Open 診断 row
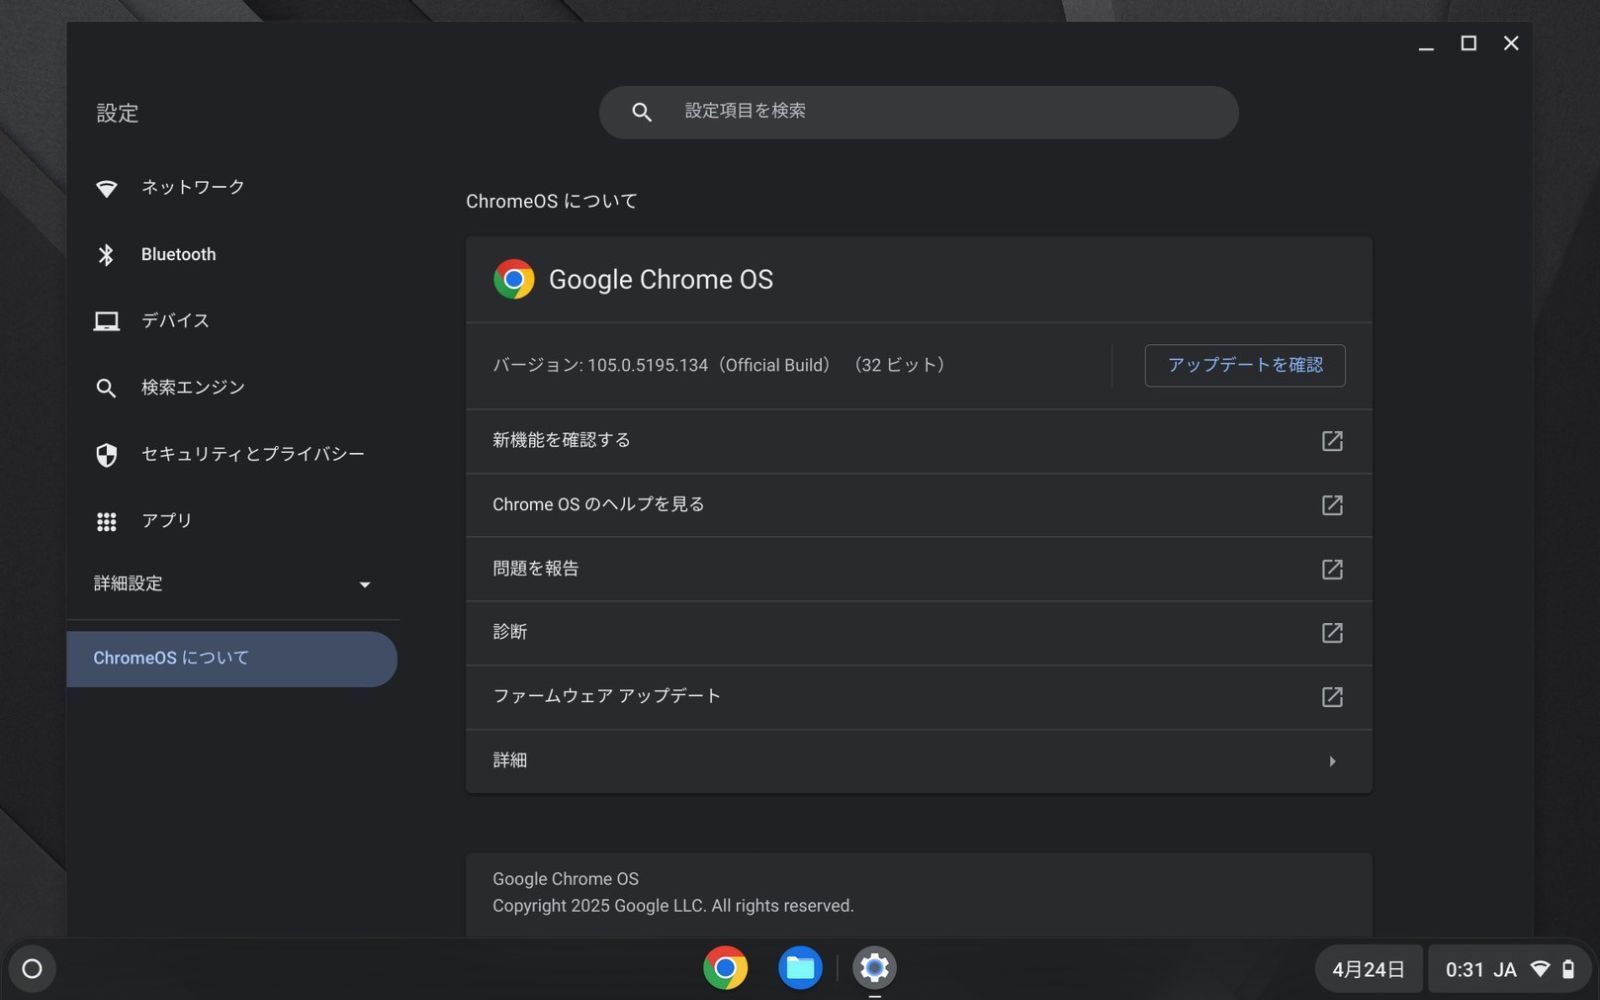This screenshot has height=1000, width=1600. point(918,633)
